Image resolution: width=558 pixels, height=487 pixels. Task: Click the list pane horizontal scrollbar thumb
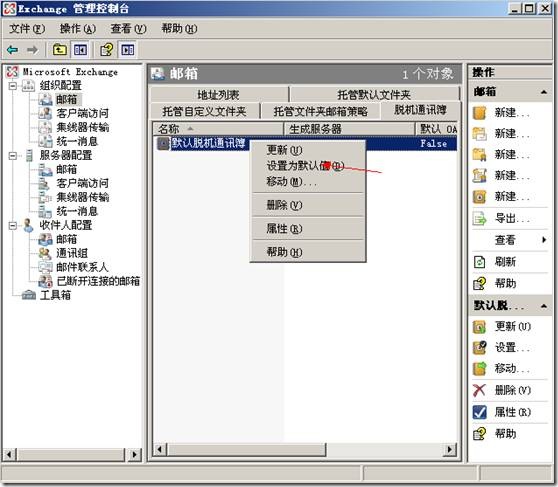(246, 449)
